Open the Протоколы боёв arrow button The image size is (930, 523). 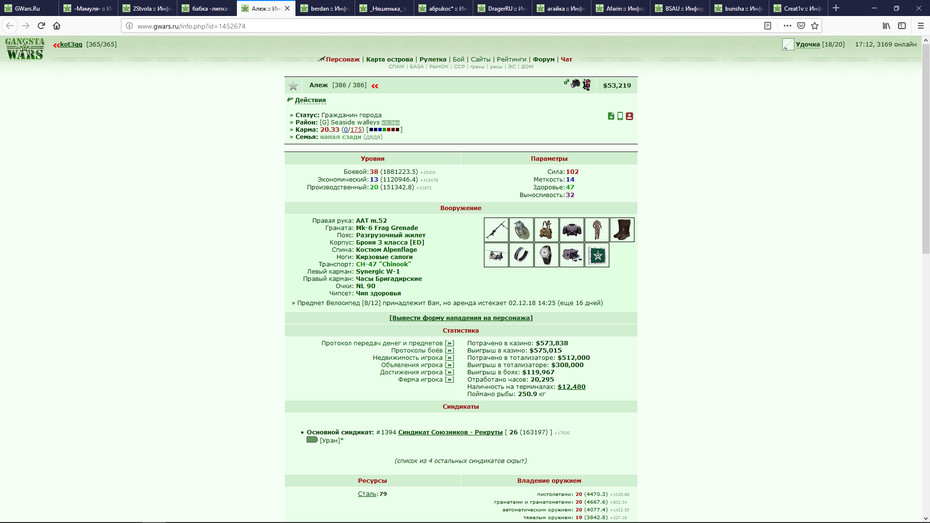point(449,350)
